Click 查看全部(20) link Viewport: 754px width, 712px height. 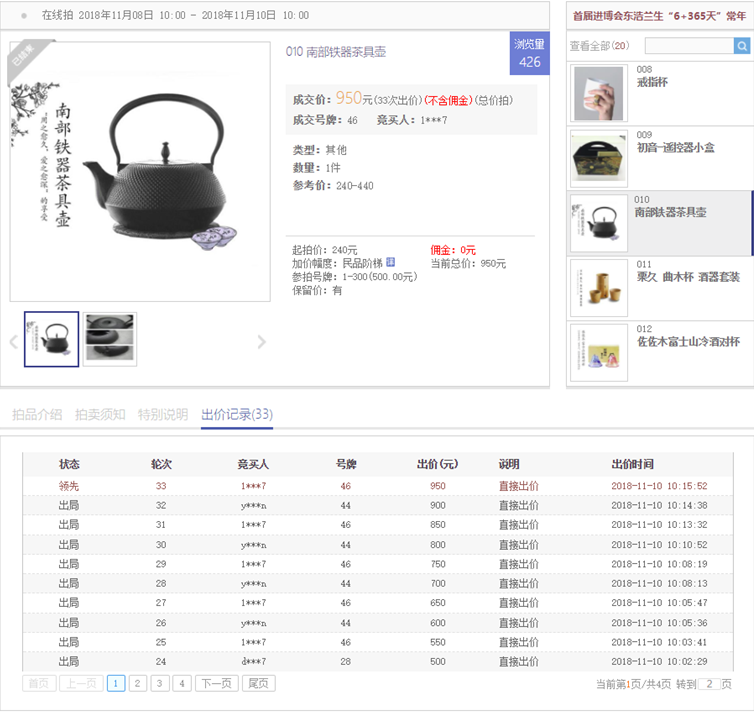click(599, 46)
